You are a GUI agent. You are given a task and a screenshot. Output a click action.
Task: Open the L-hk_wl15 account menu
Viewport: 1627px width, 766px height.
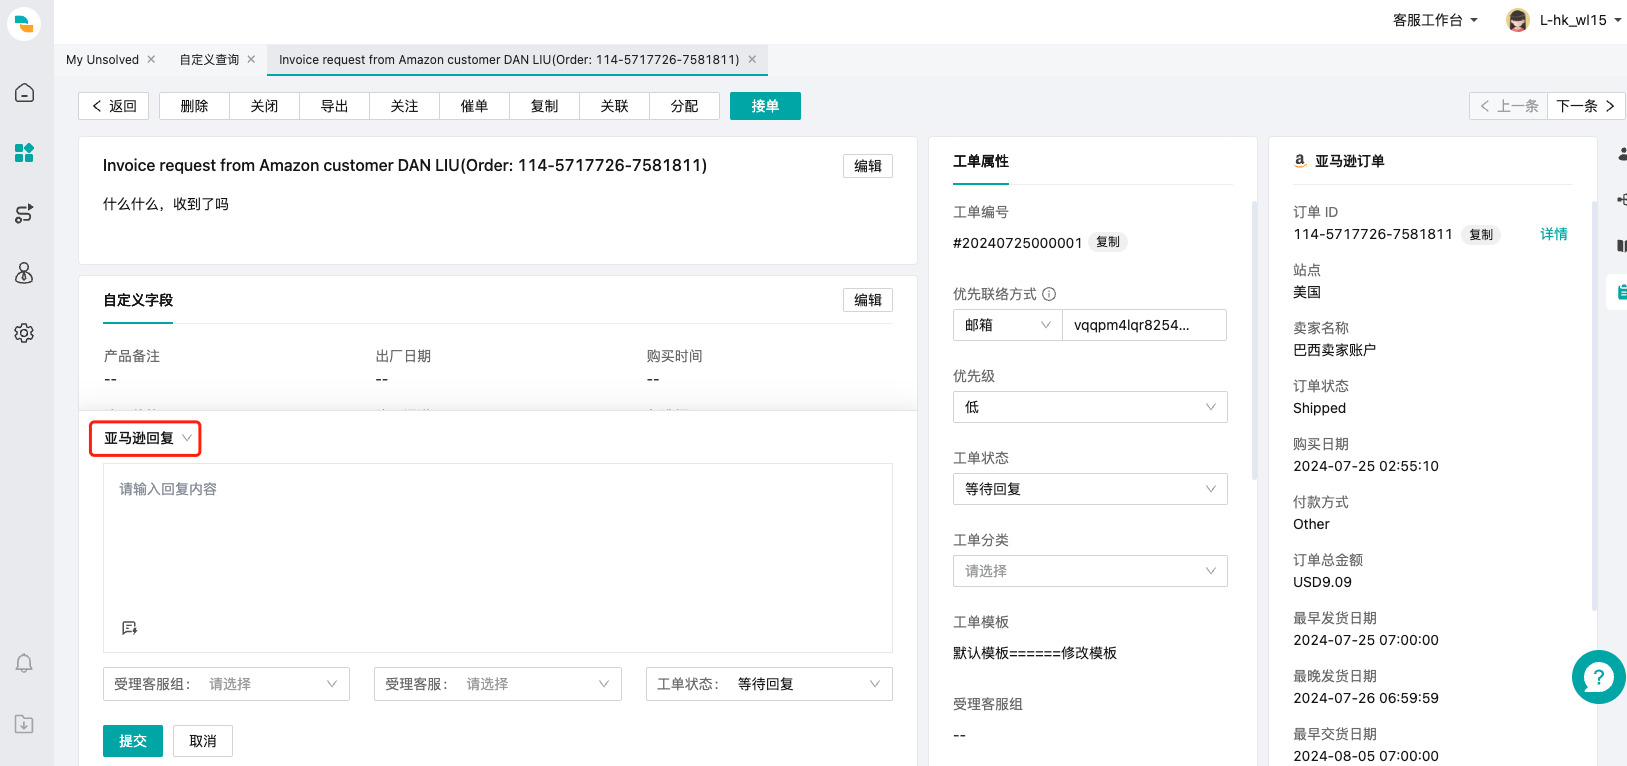click(x=1580, y=20)
